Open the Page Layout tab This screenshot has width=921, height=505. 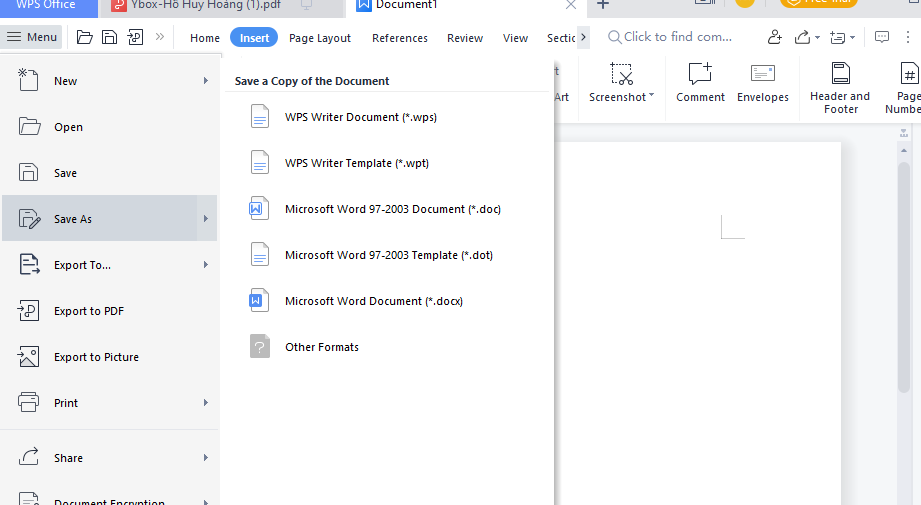(320, 38)
